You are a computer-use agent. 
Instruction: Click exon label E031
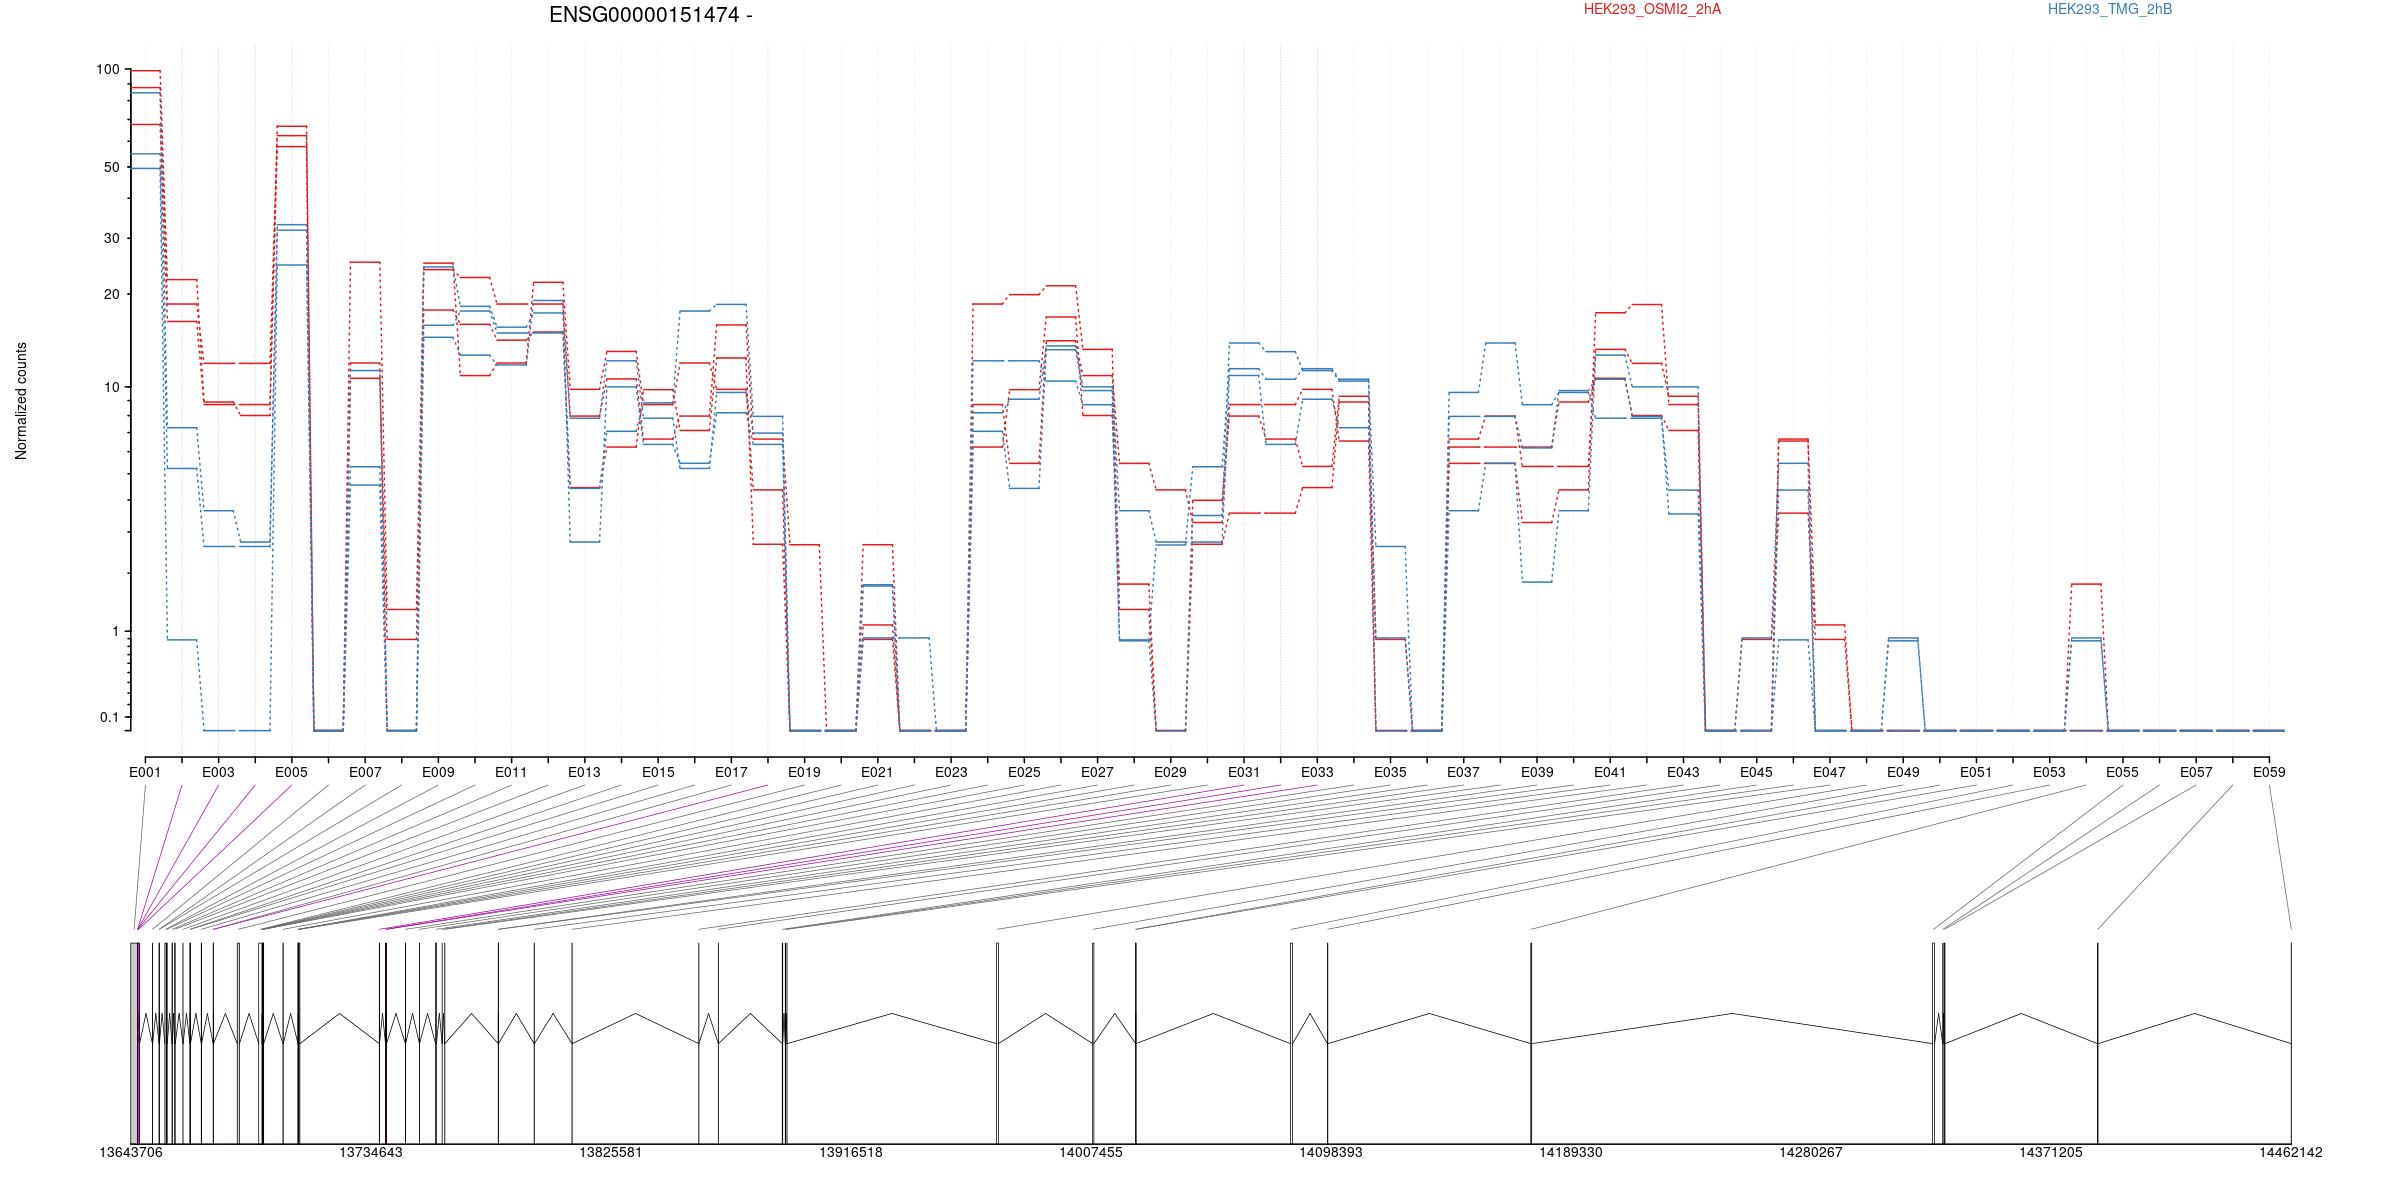pos(1244,772)
